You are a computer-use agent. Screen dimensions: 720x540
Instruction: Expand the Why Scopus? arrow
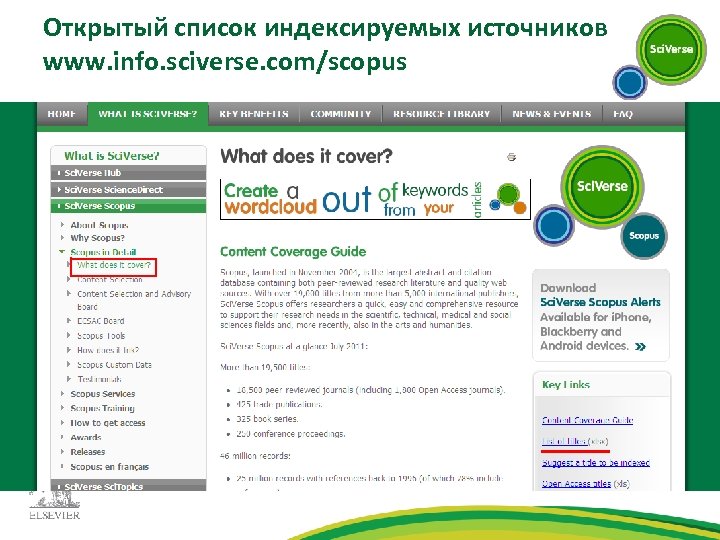coord(62,238)
